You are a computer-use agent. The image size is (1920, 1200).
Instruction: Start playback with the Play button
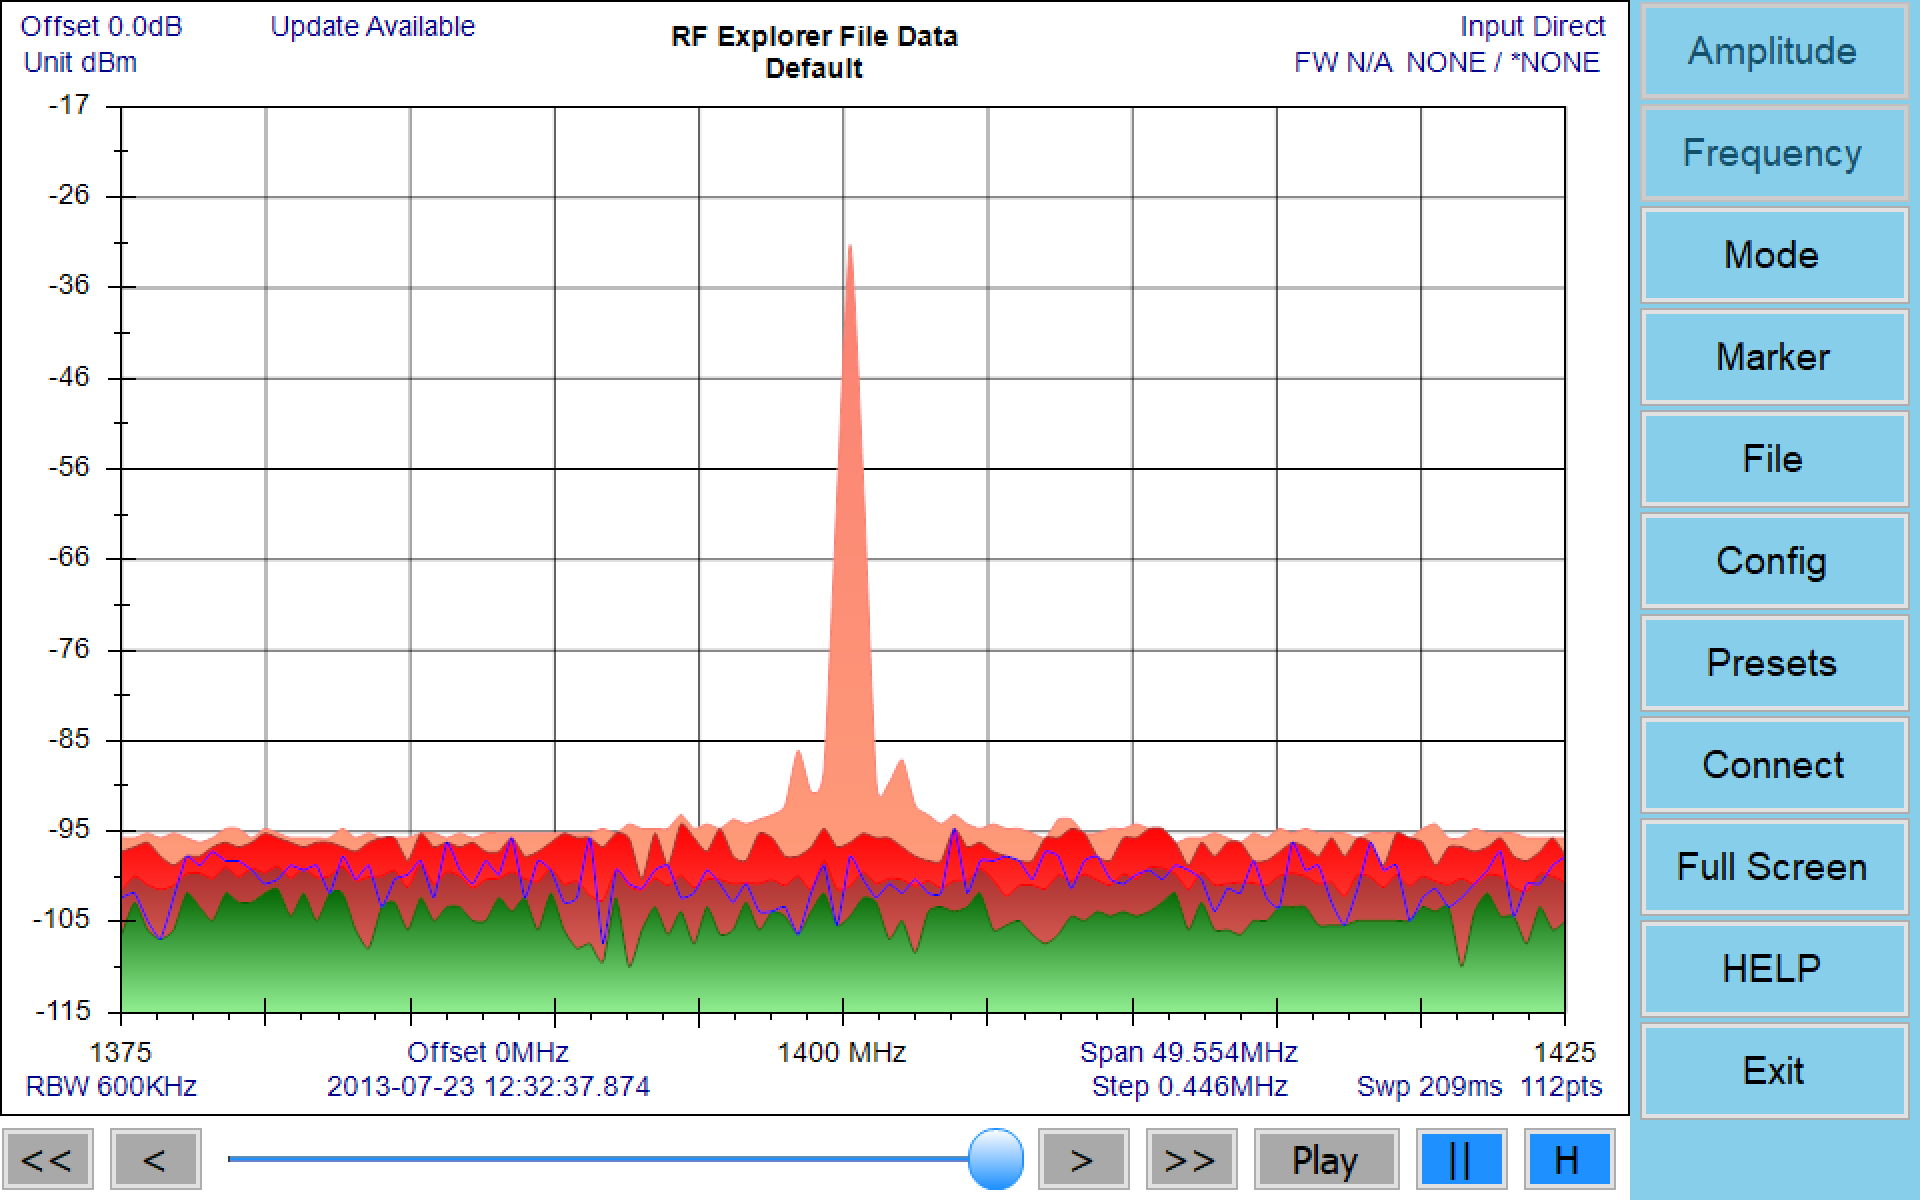pos(1326,1160)
